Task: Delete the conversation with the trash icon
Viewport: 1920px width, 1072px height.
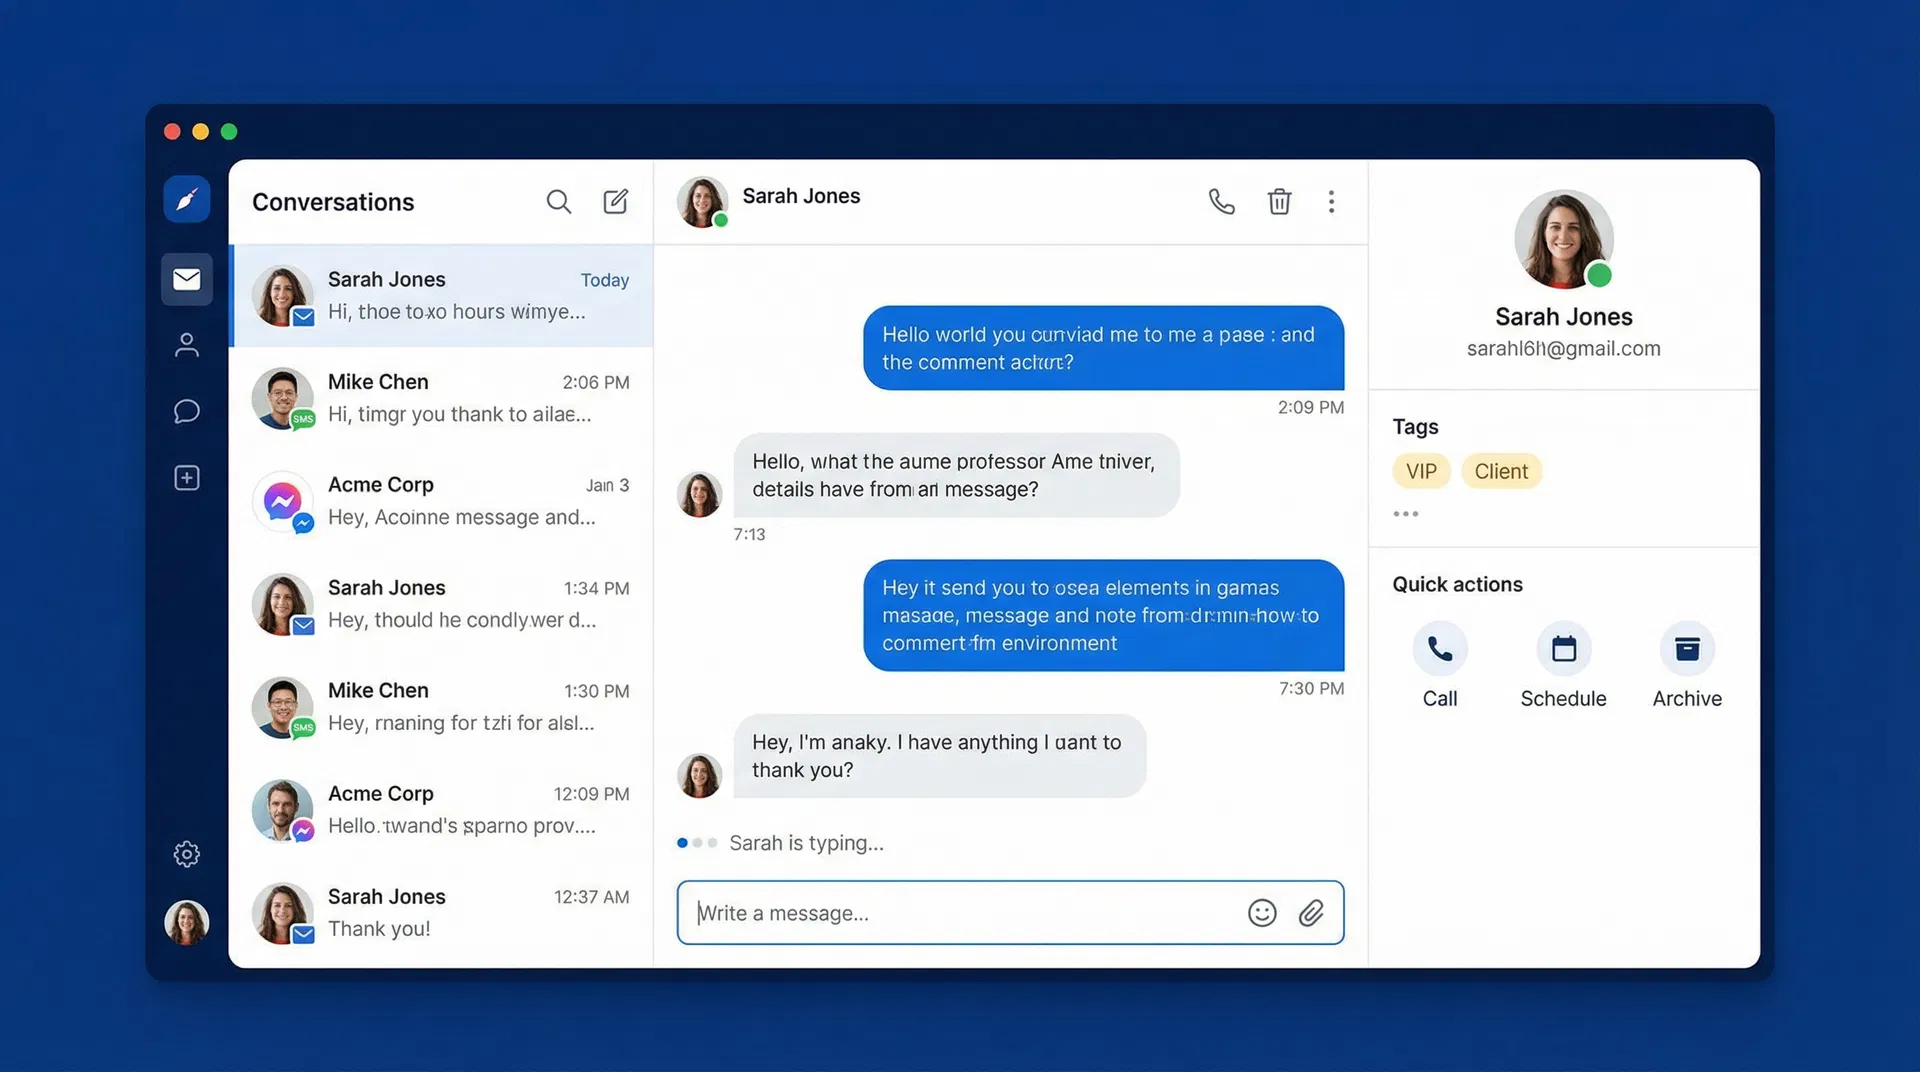Action: (1280, 201)
